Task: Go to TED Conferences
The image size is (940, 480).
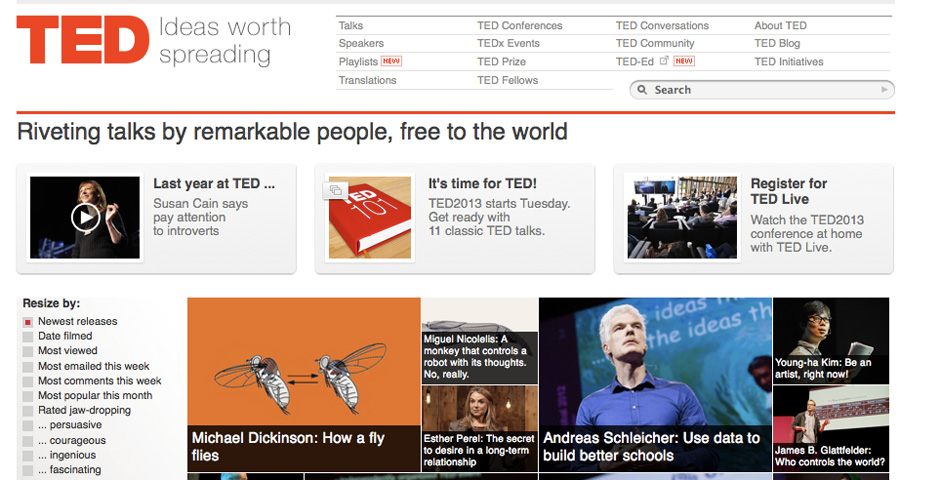Action: click(520, 25)
